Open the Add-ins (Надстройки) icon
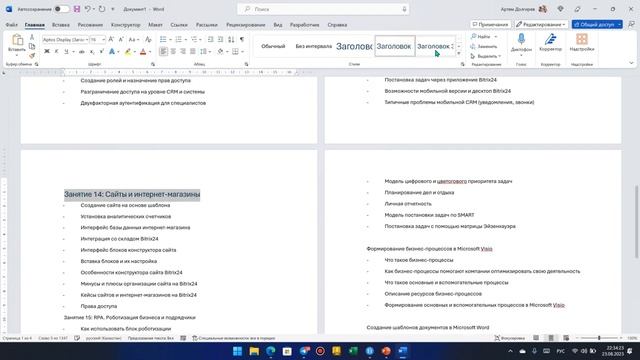640x360 pixels. pos(582,39)
